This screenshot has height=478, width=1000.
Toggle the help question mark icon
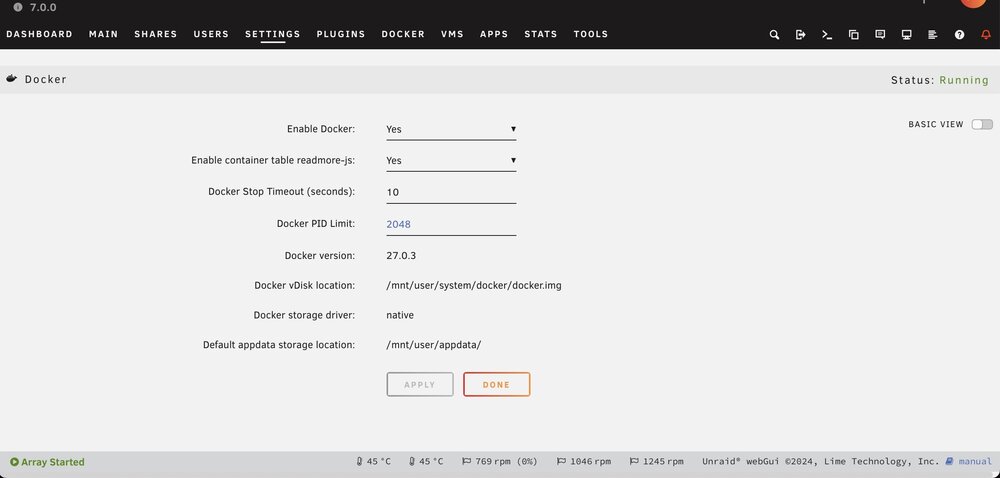coord(959,34)
